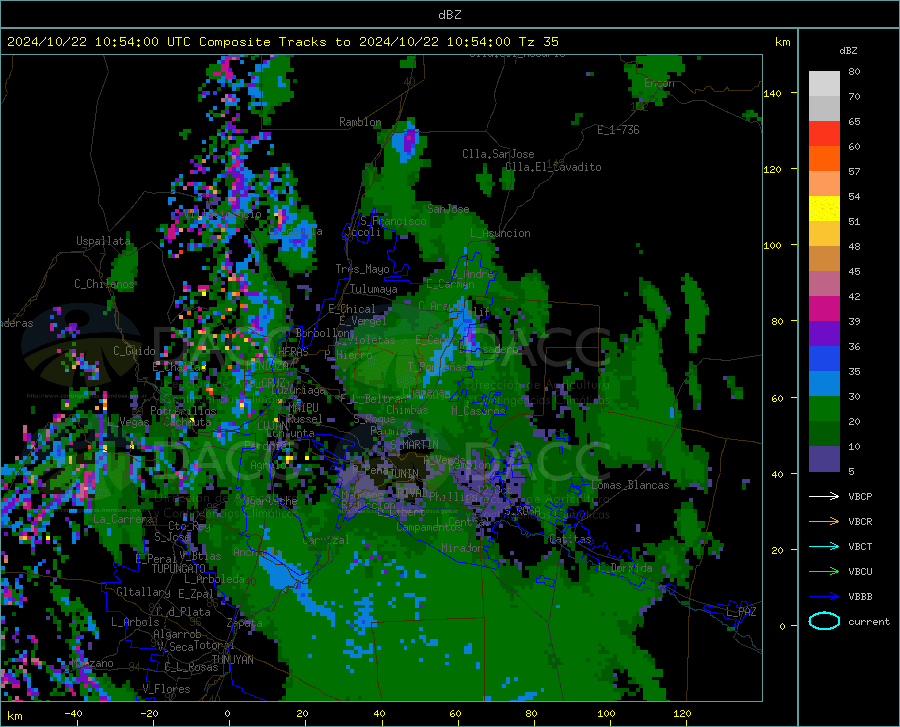Click the 'Tz 35' header value
The height and width of the screenshot is (727, 900).
coord(538,42)
